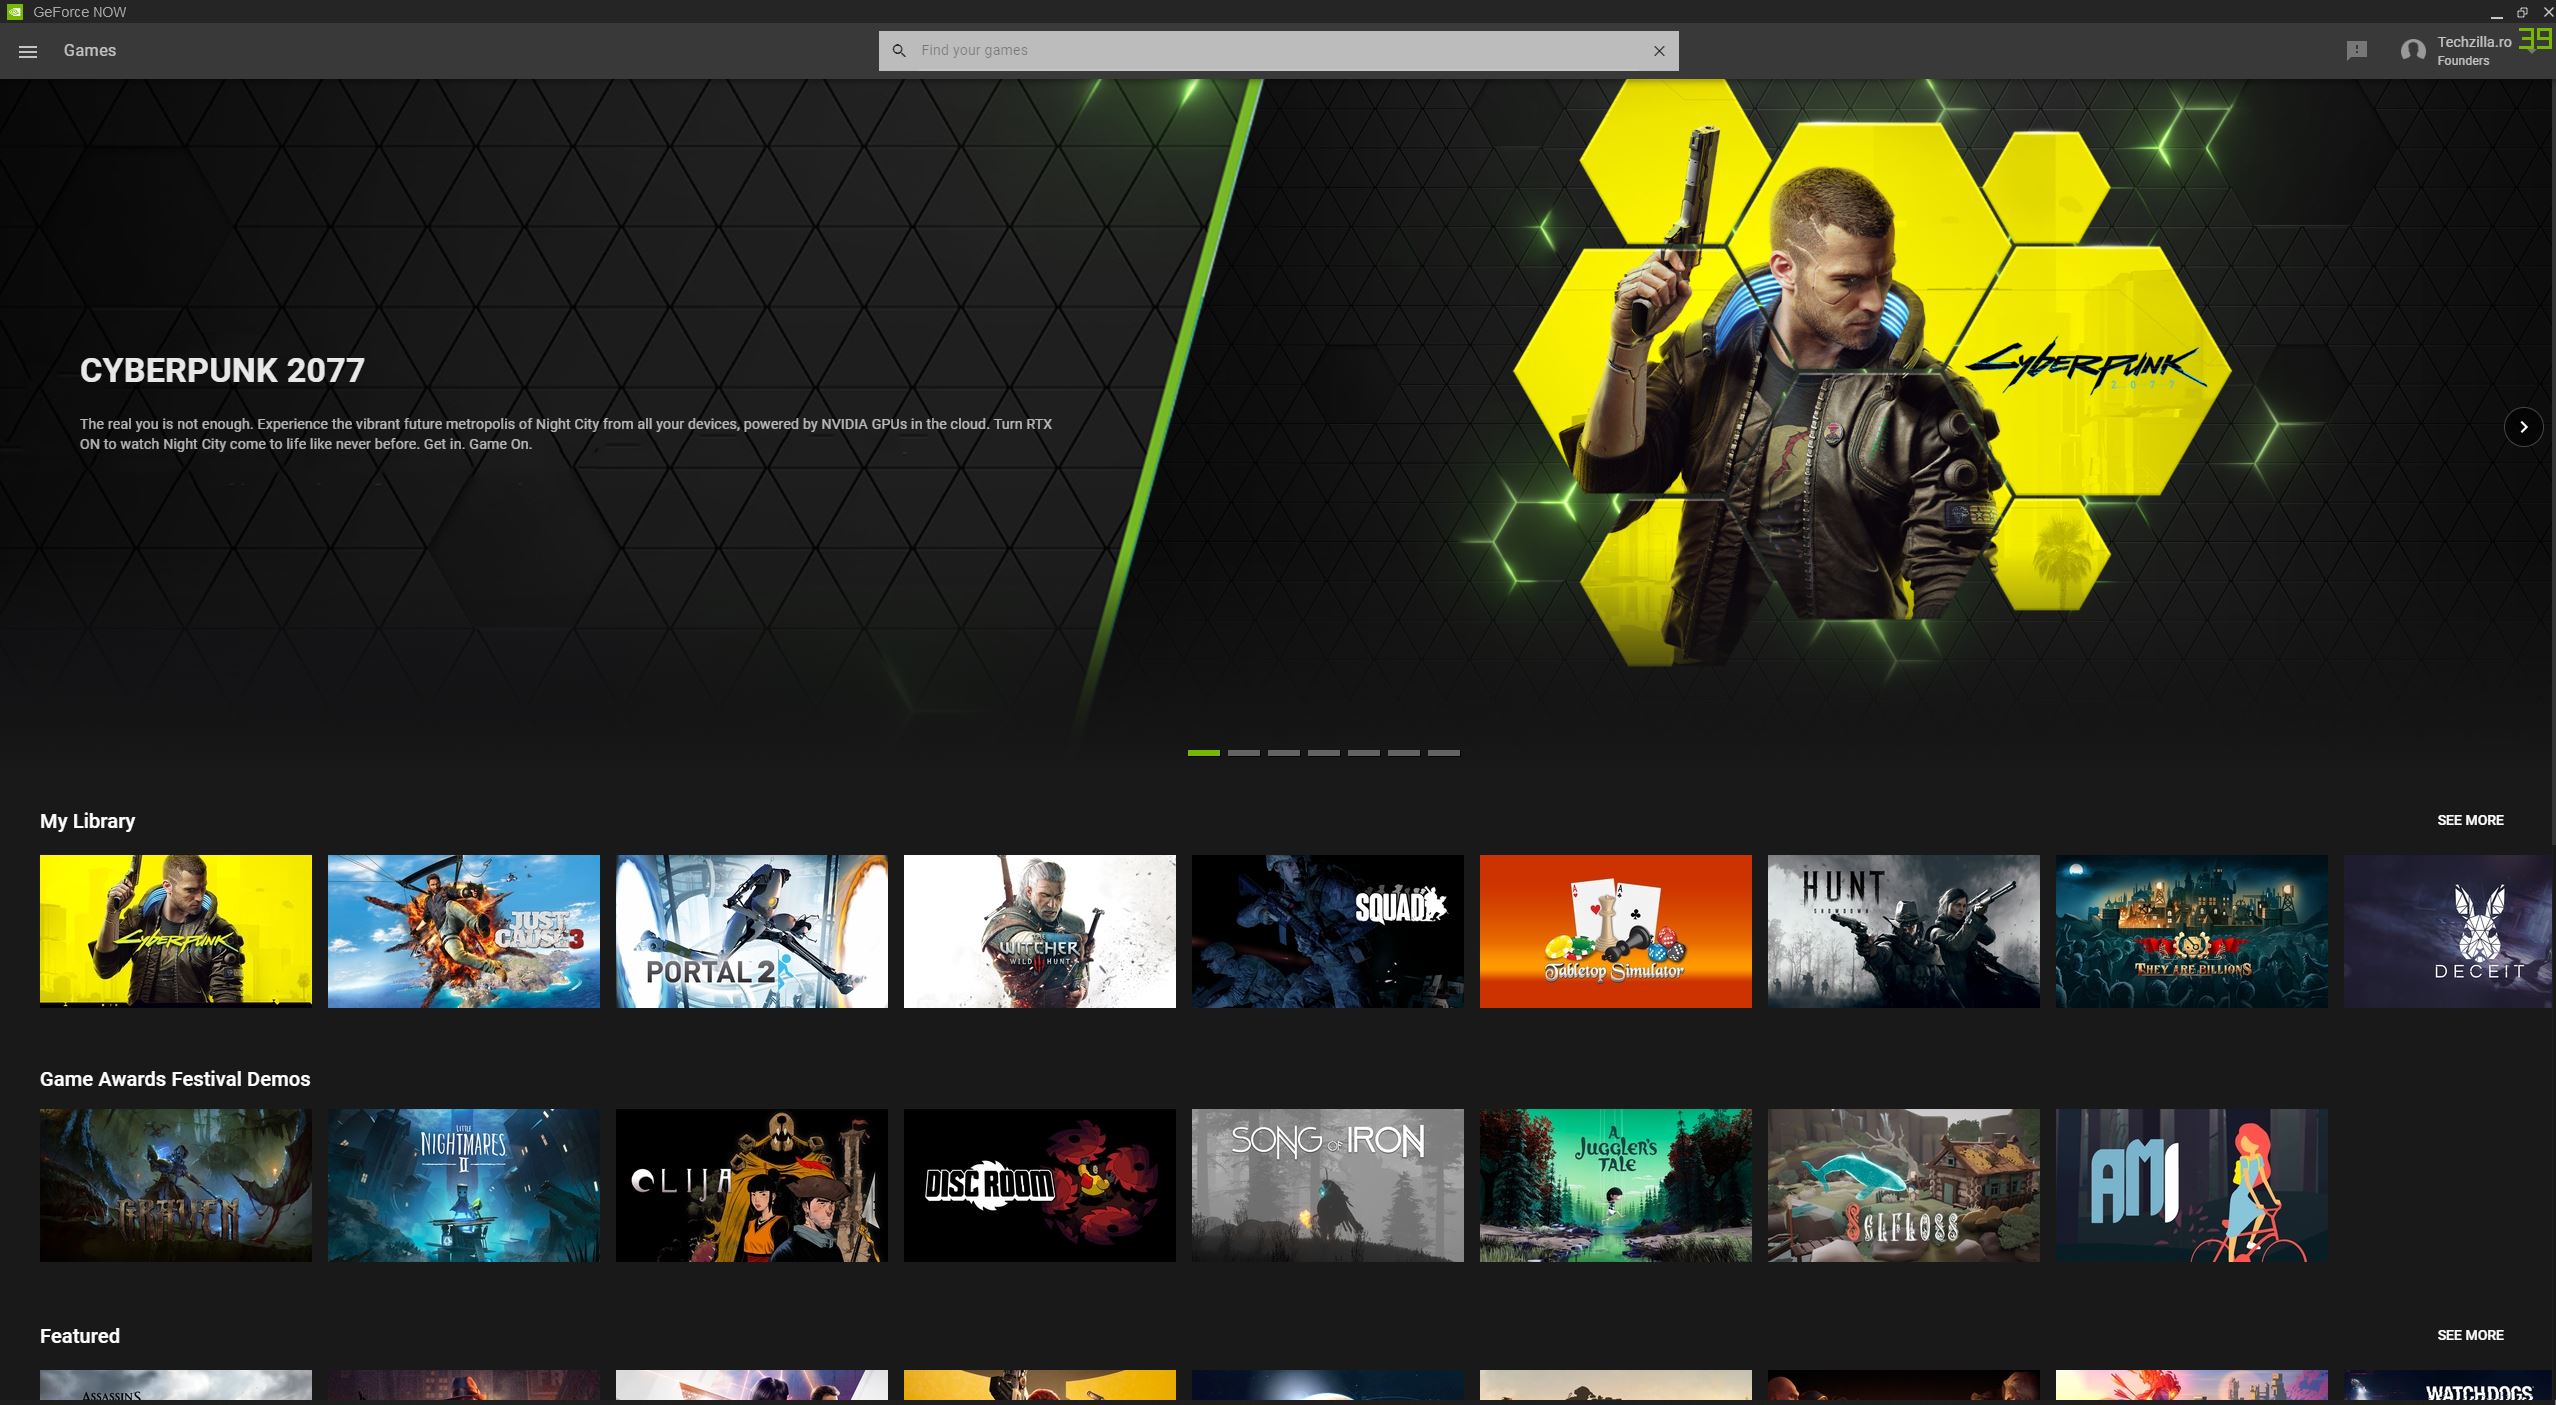2556x1405 pixels.
Task: Jump to the last carousel slide indicator
Action: (x=1443, y=752)
